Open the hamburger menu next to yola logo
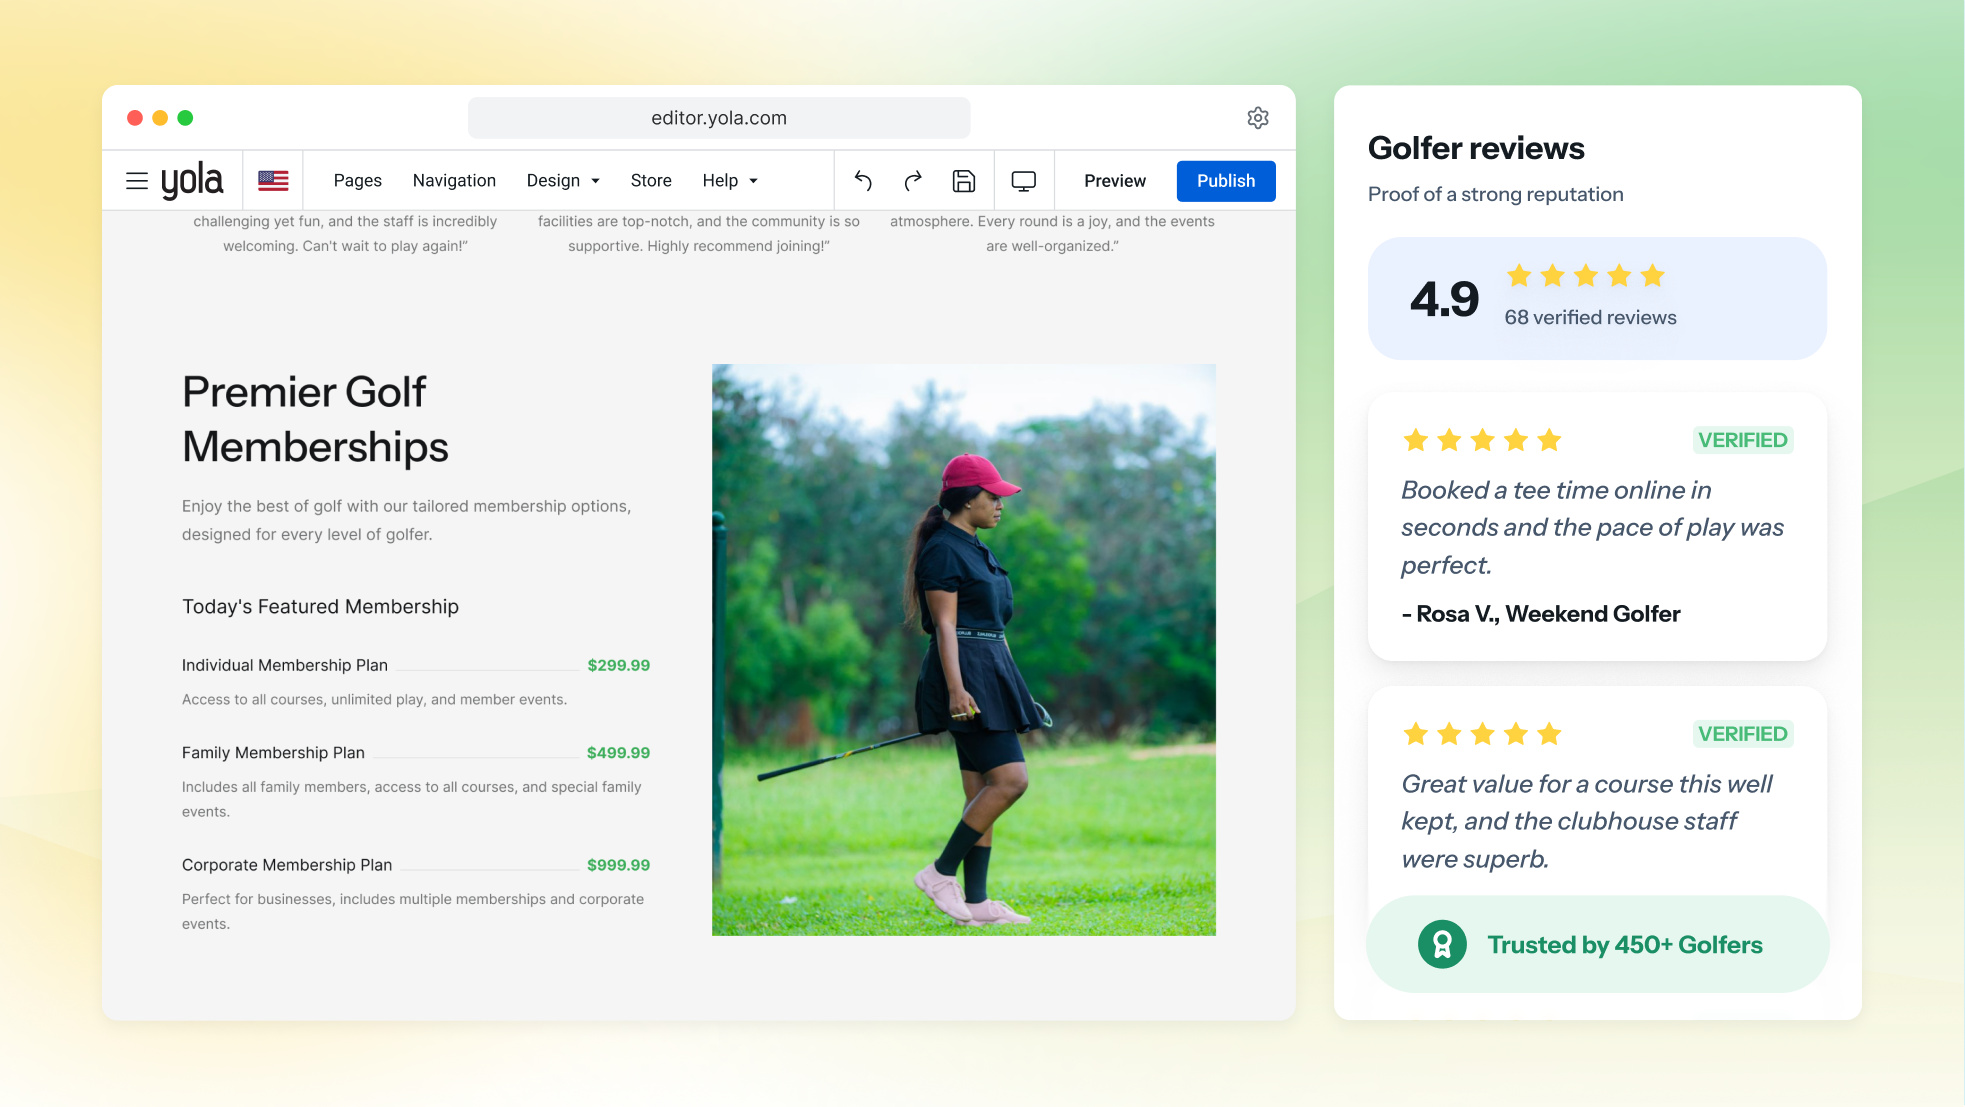 pyautogui.click(x=137, y=181)
